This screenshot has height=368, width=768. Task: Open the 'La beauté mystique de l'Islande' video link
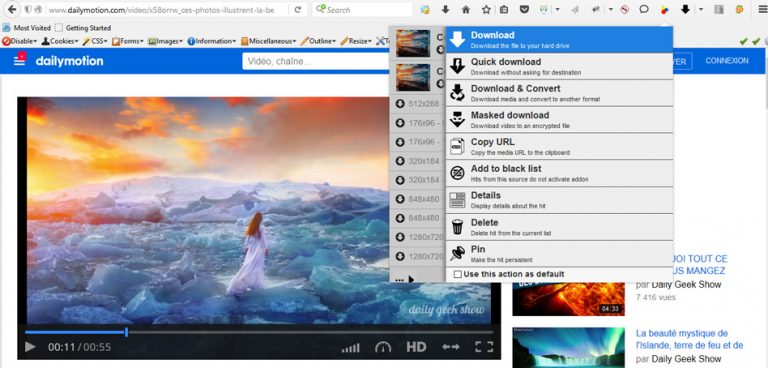pyautogui.click(x=689, y=339)
